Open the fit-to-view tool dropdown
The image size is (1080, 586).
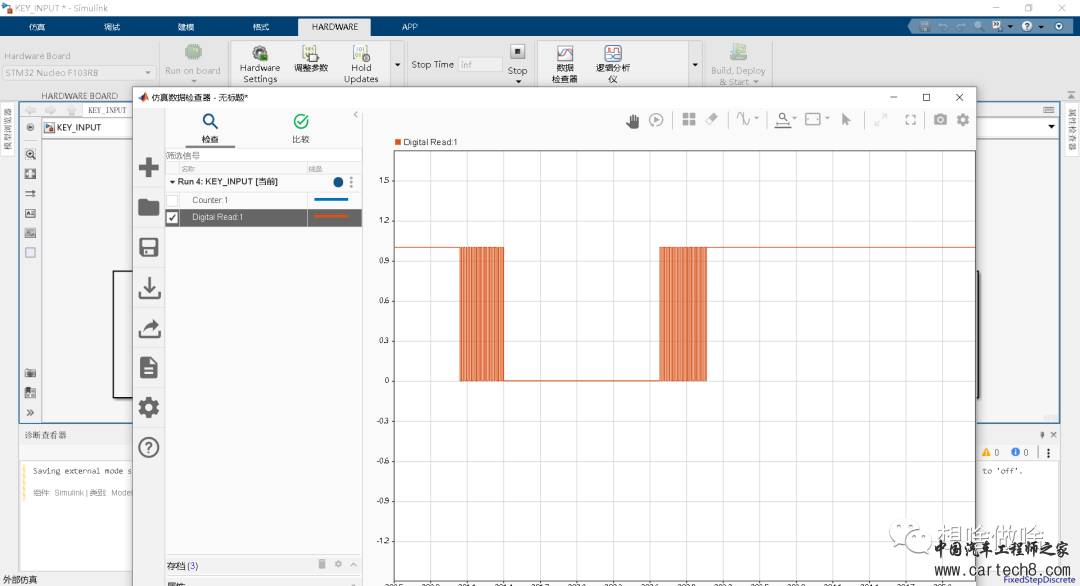(x=818, y=119)
